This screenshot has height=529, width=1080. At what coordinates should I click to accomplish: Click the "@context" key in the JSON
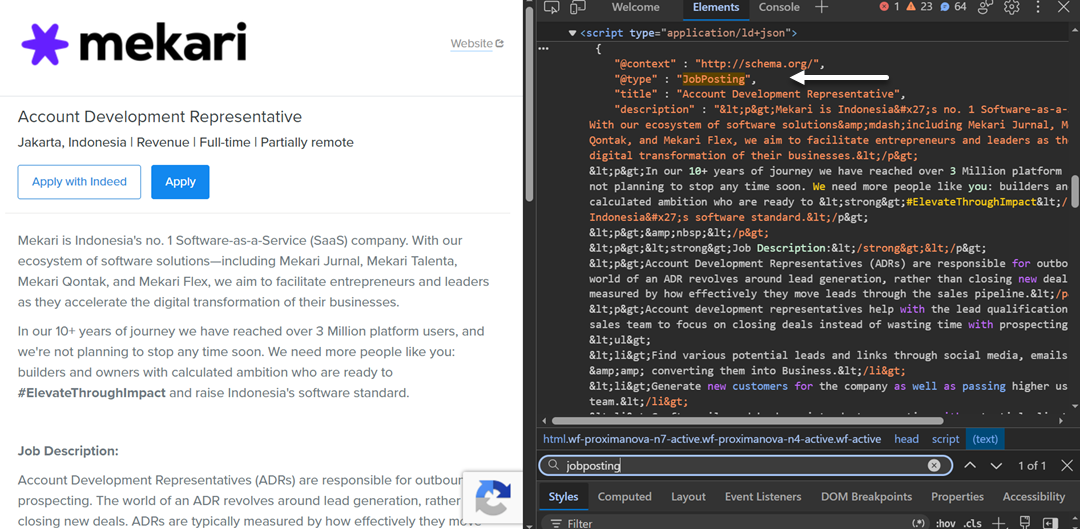point(643,64)
